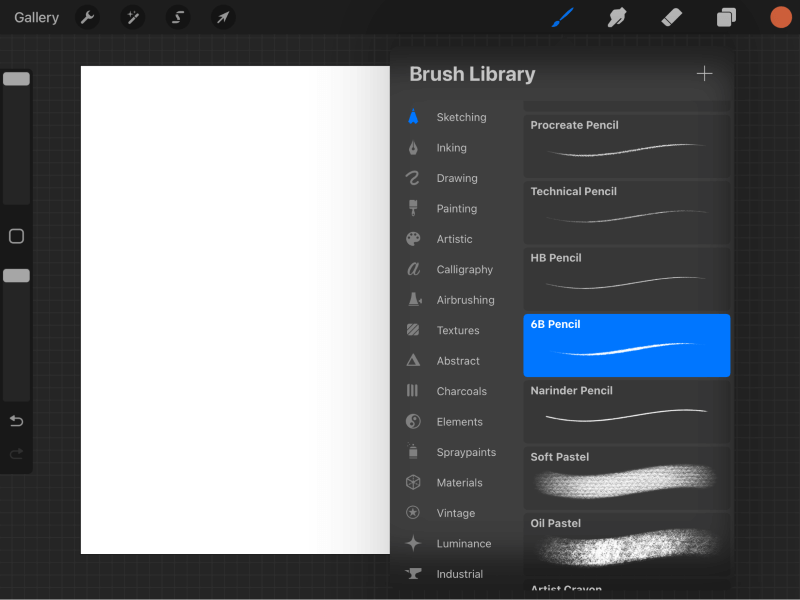Click the Luminance sparkle icon
The height and width of the screenshot is (600, 800).
(413, 543)
